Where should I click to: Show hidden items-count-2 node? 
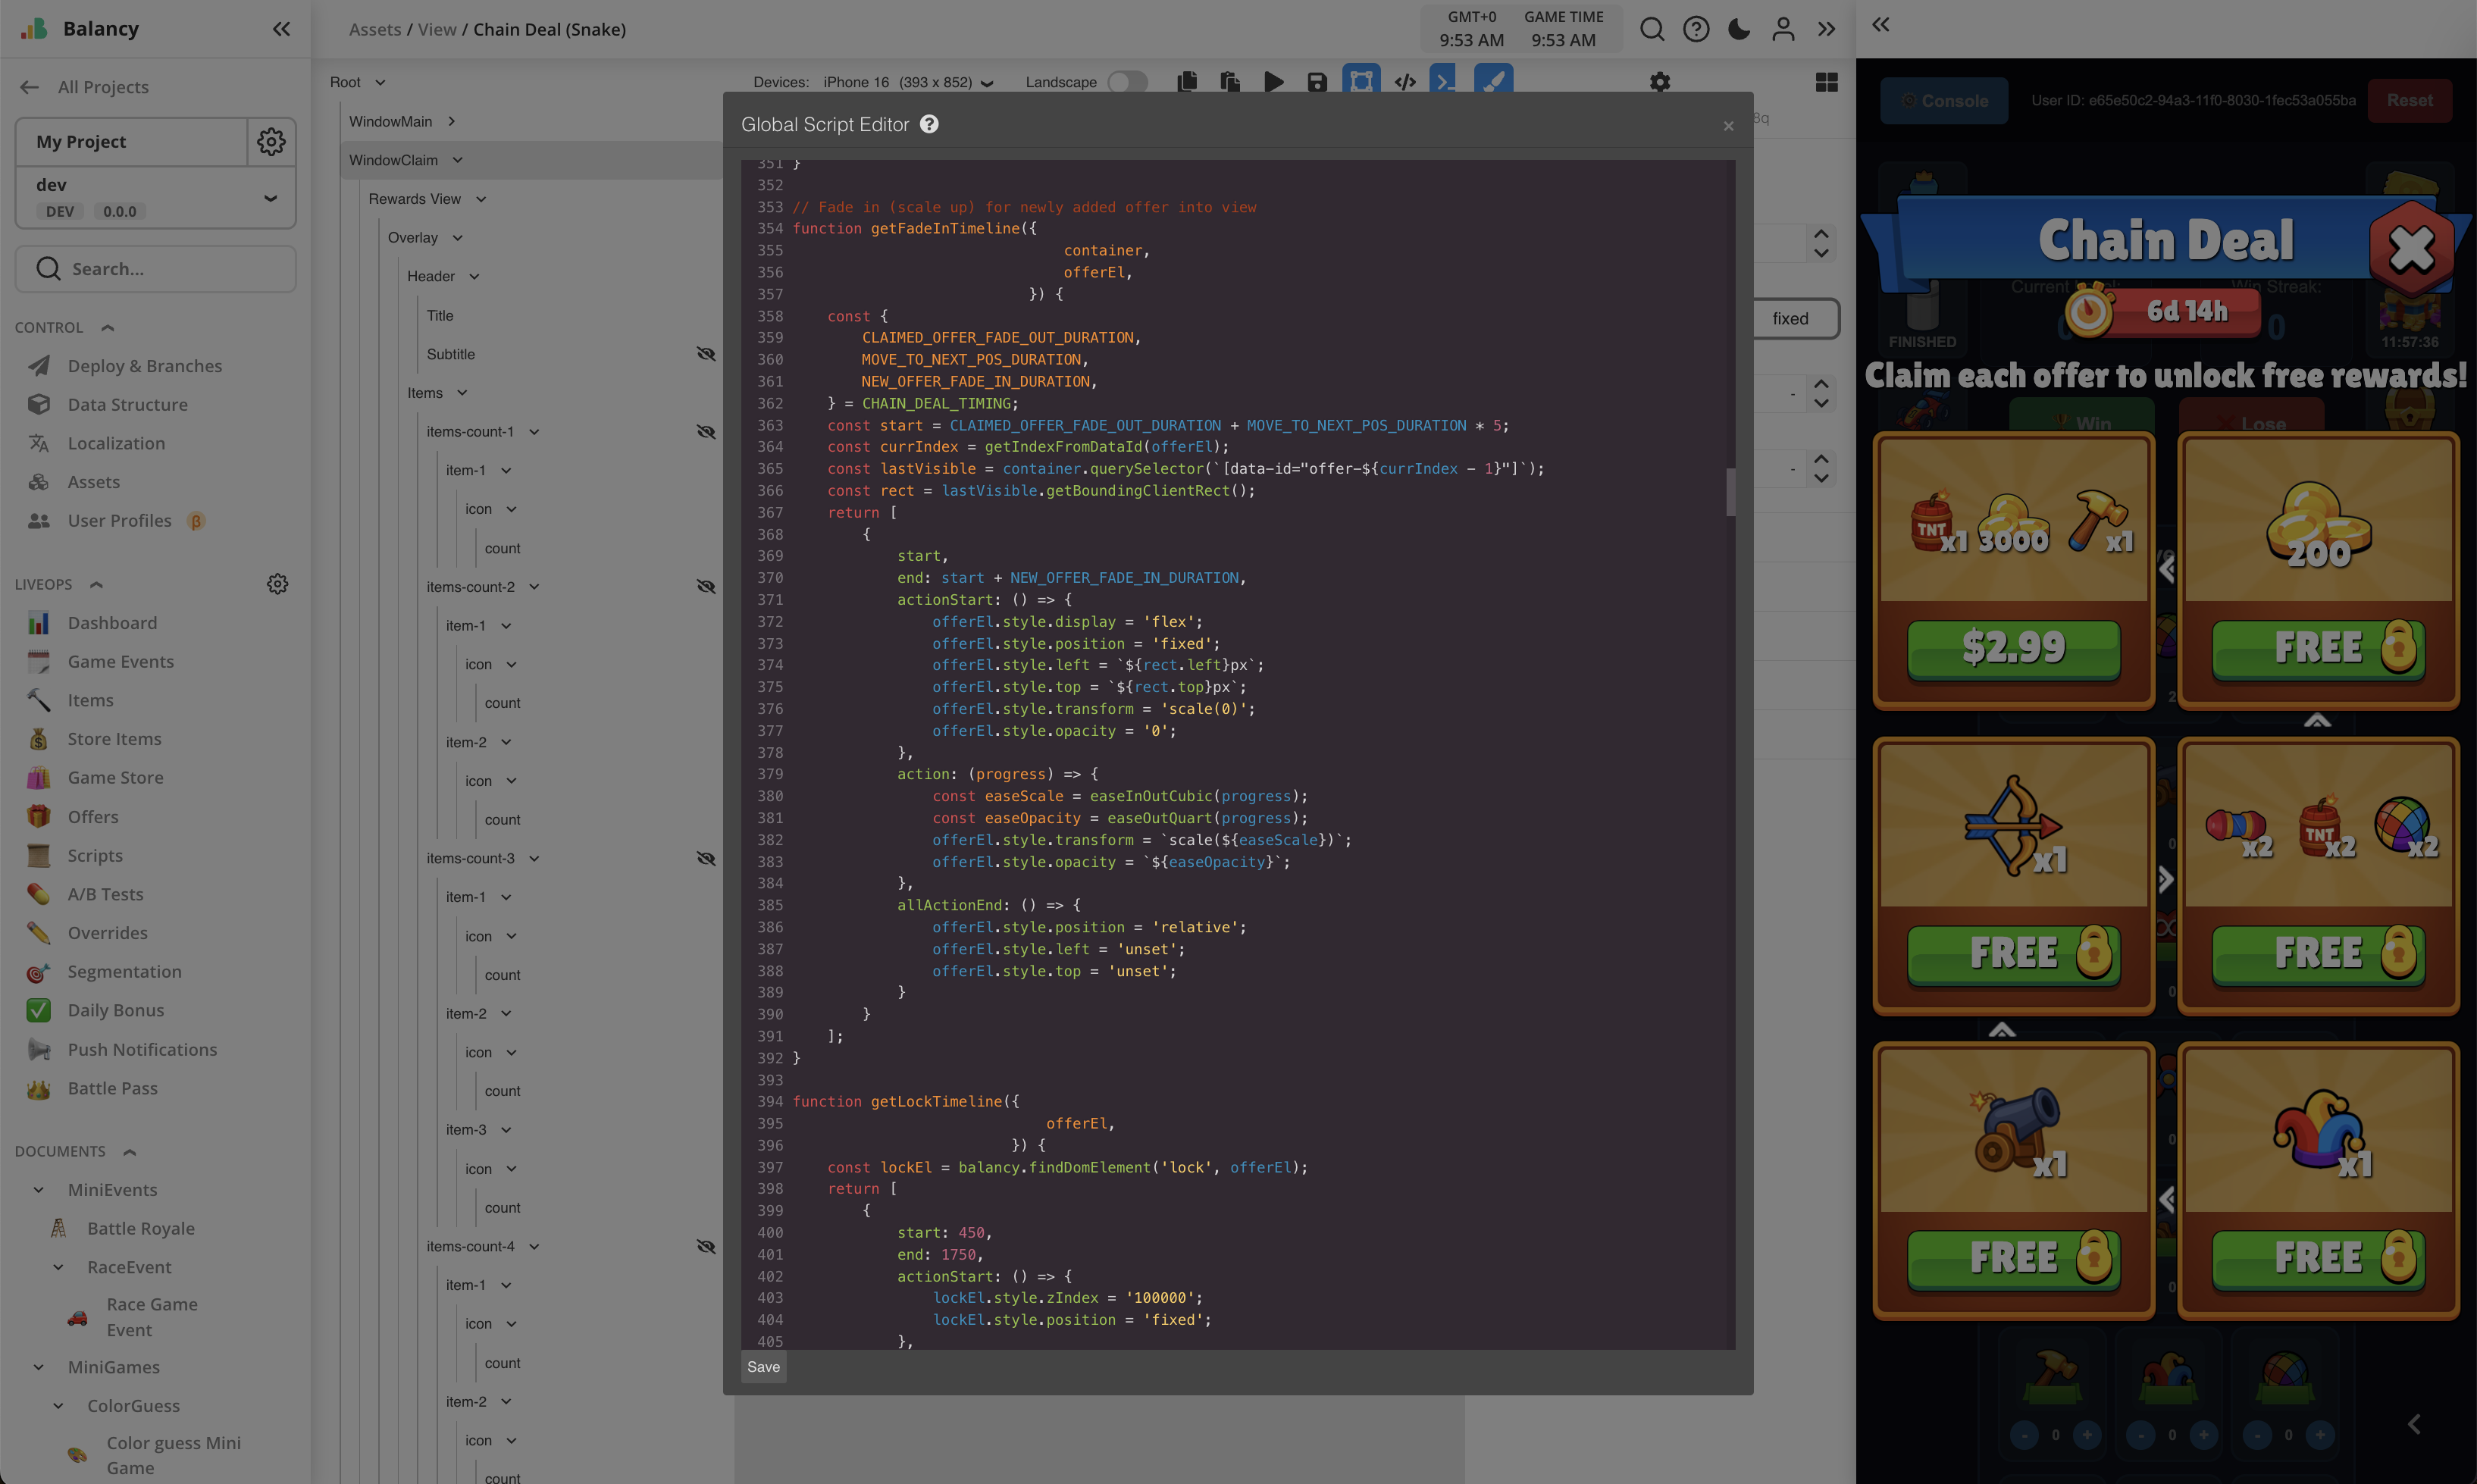click(706, 587)
